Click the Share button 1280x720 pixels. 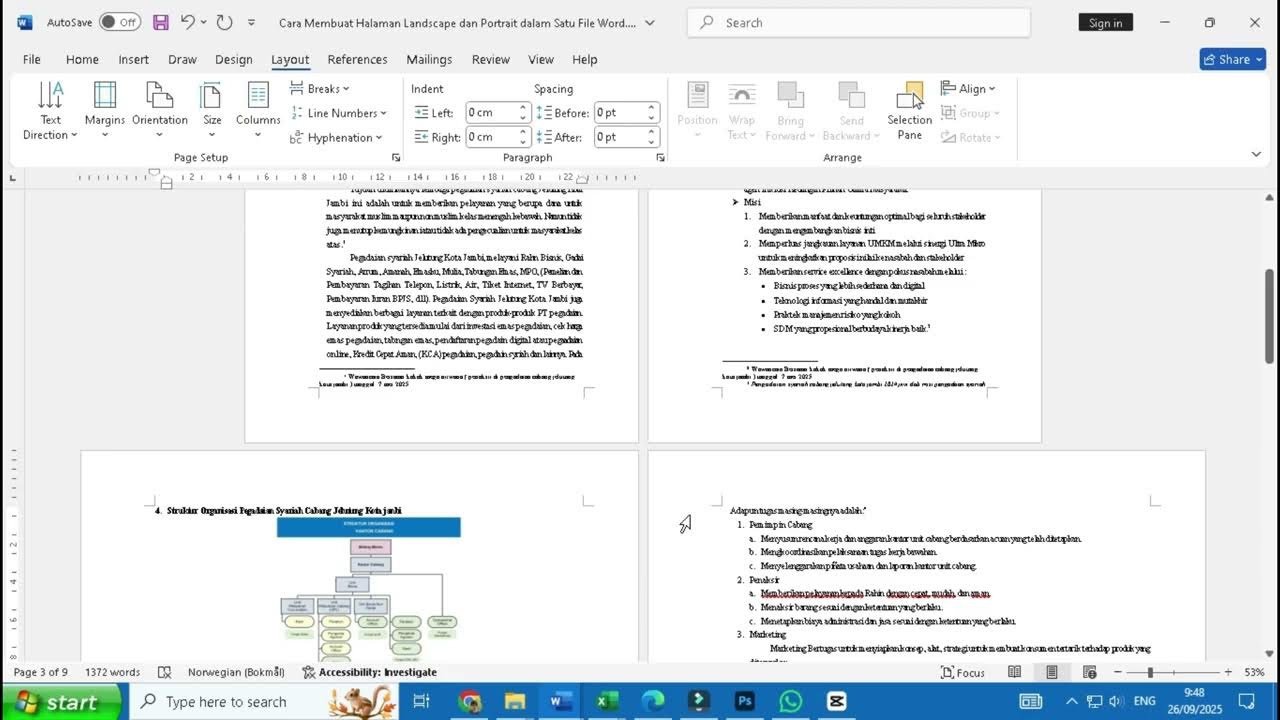(x=1233, y=59)
